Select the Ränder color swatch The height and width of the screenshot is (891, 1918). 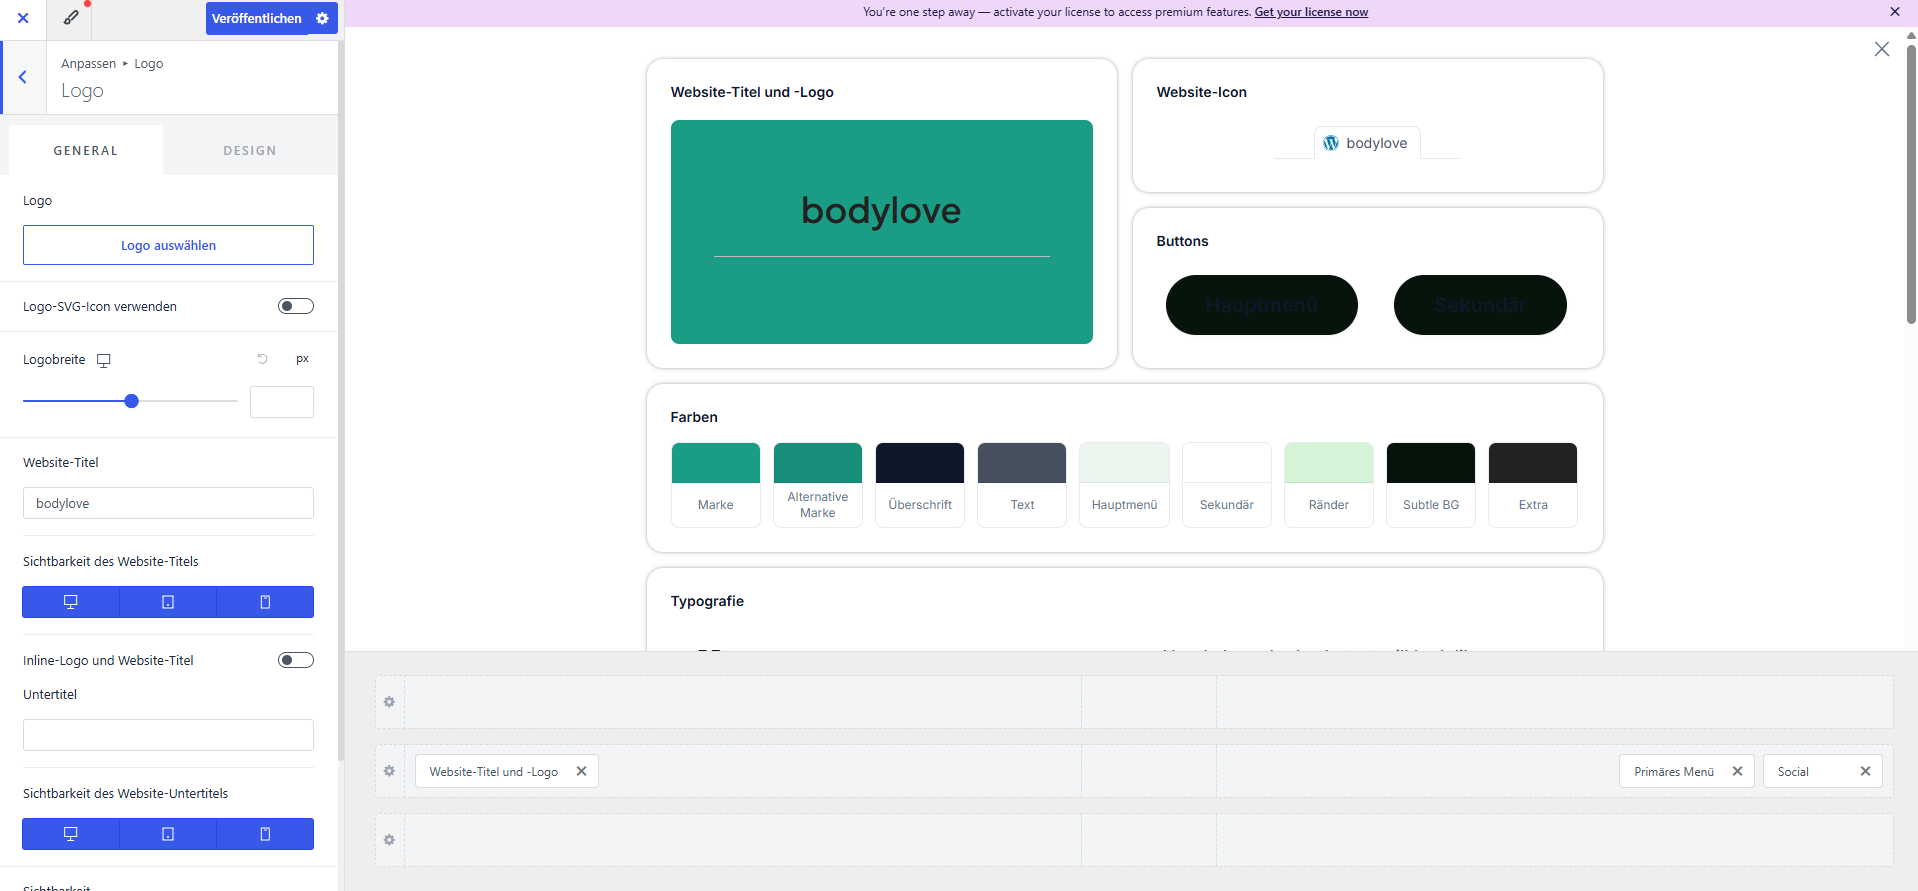(1329, 484)
